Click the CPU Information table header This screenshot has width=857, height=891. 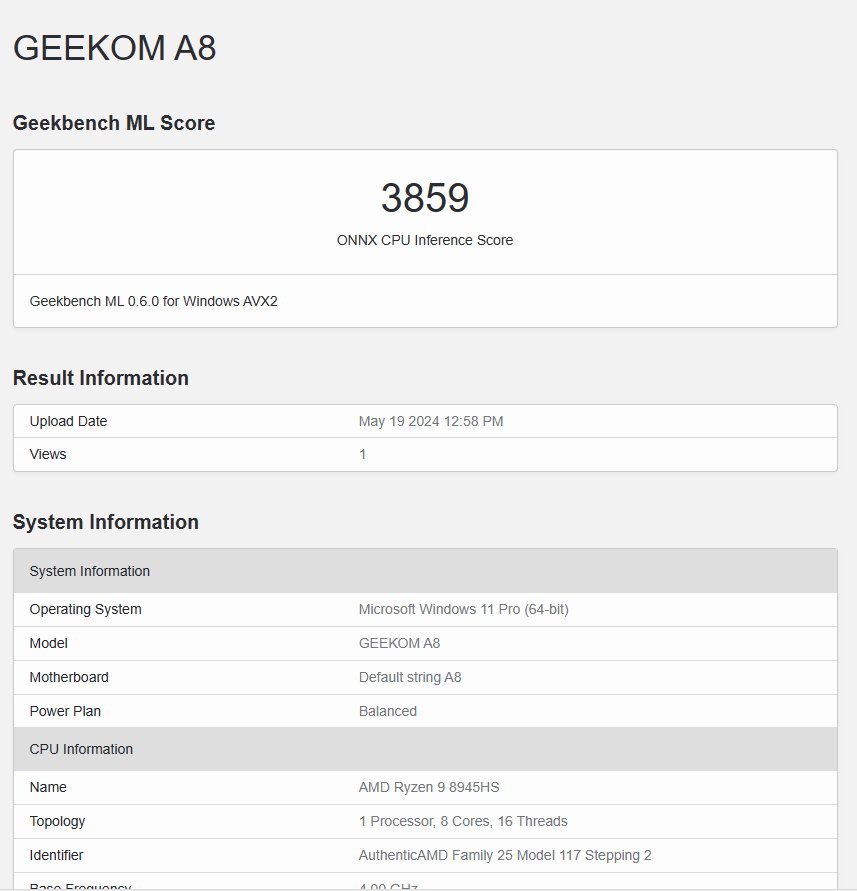[x=81, y=749]
